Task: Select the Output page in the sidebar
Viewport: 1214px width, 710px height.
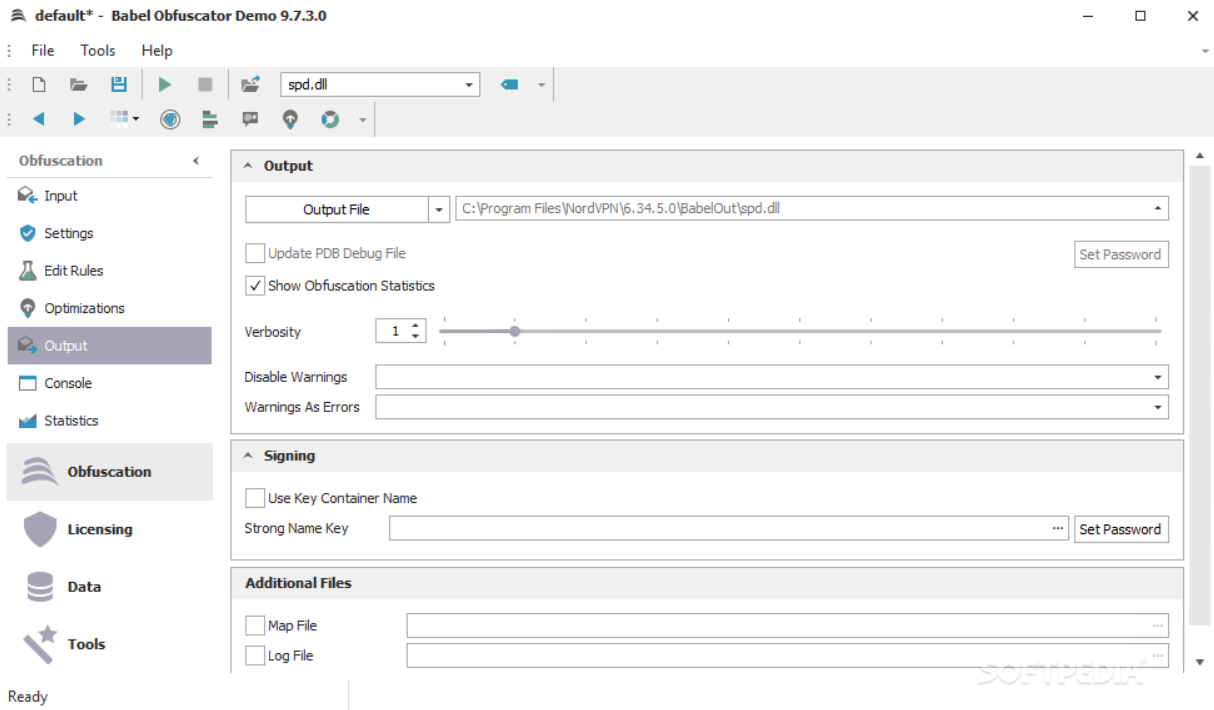Action: [x=109, y=345]
